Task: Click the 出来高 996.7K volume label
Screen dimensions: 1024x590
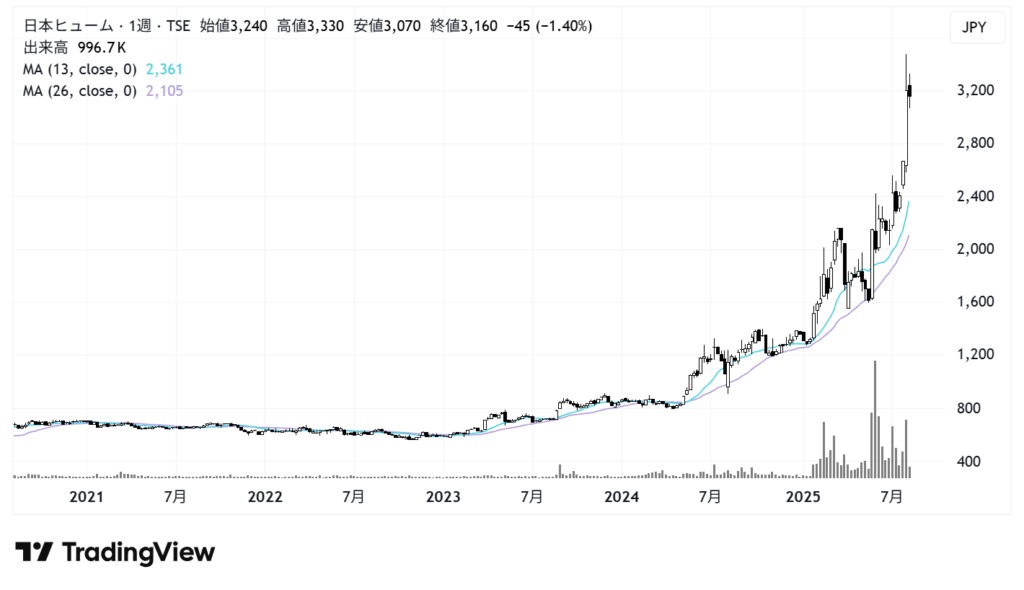Action: tap(74, 48)
